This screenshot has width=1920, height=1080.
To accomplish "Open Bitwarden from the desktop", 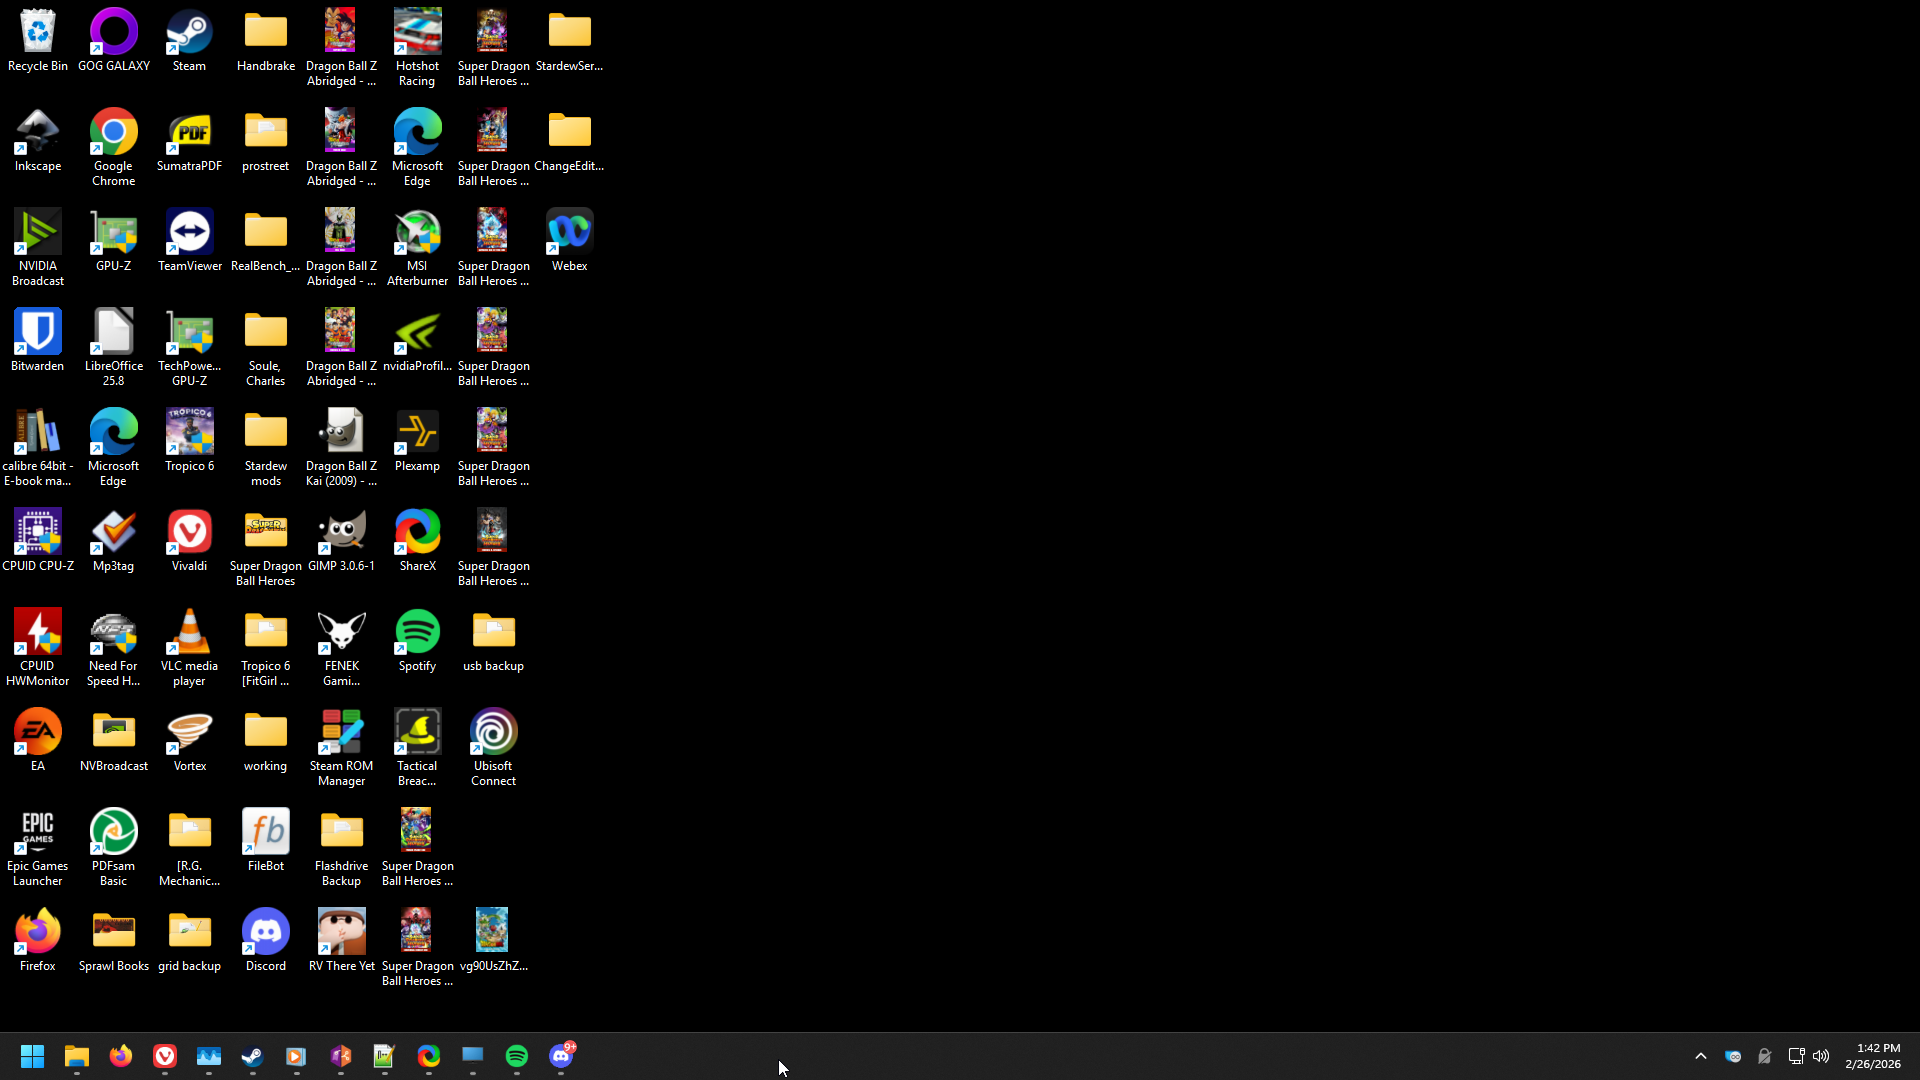I will coord(38,341).
